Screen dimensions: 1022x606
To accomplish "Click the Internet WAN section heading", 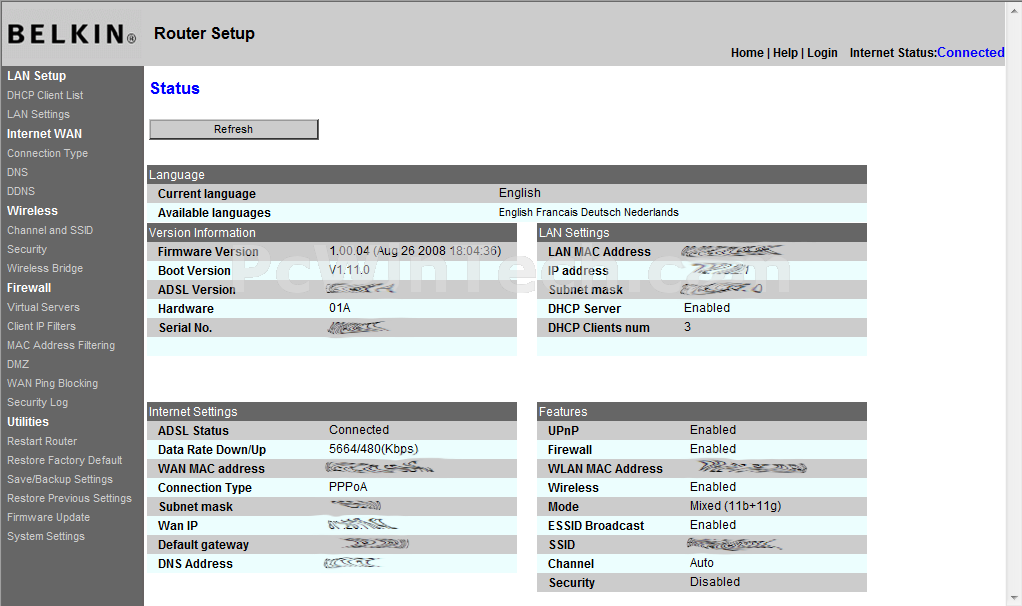I will coord(44,134).
